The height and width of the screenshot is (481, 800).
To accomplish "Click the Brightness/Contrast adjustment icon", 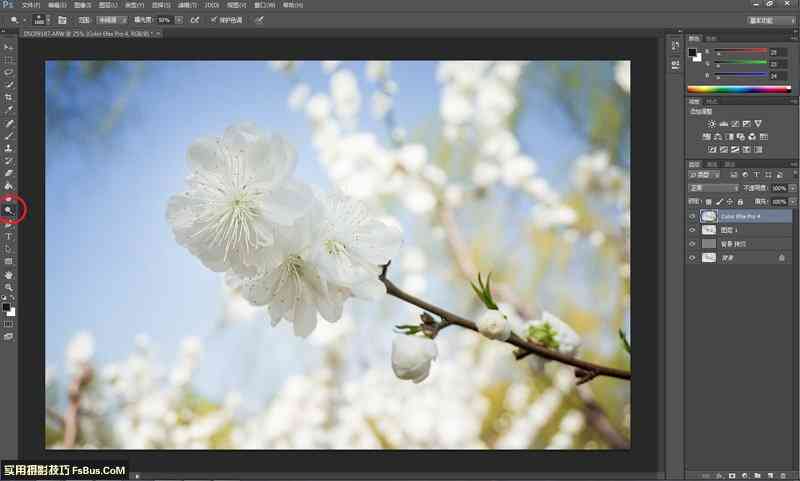I will pos(712,123).
